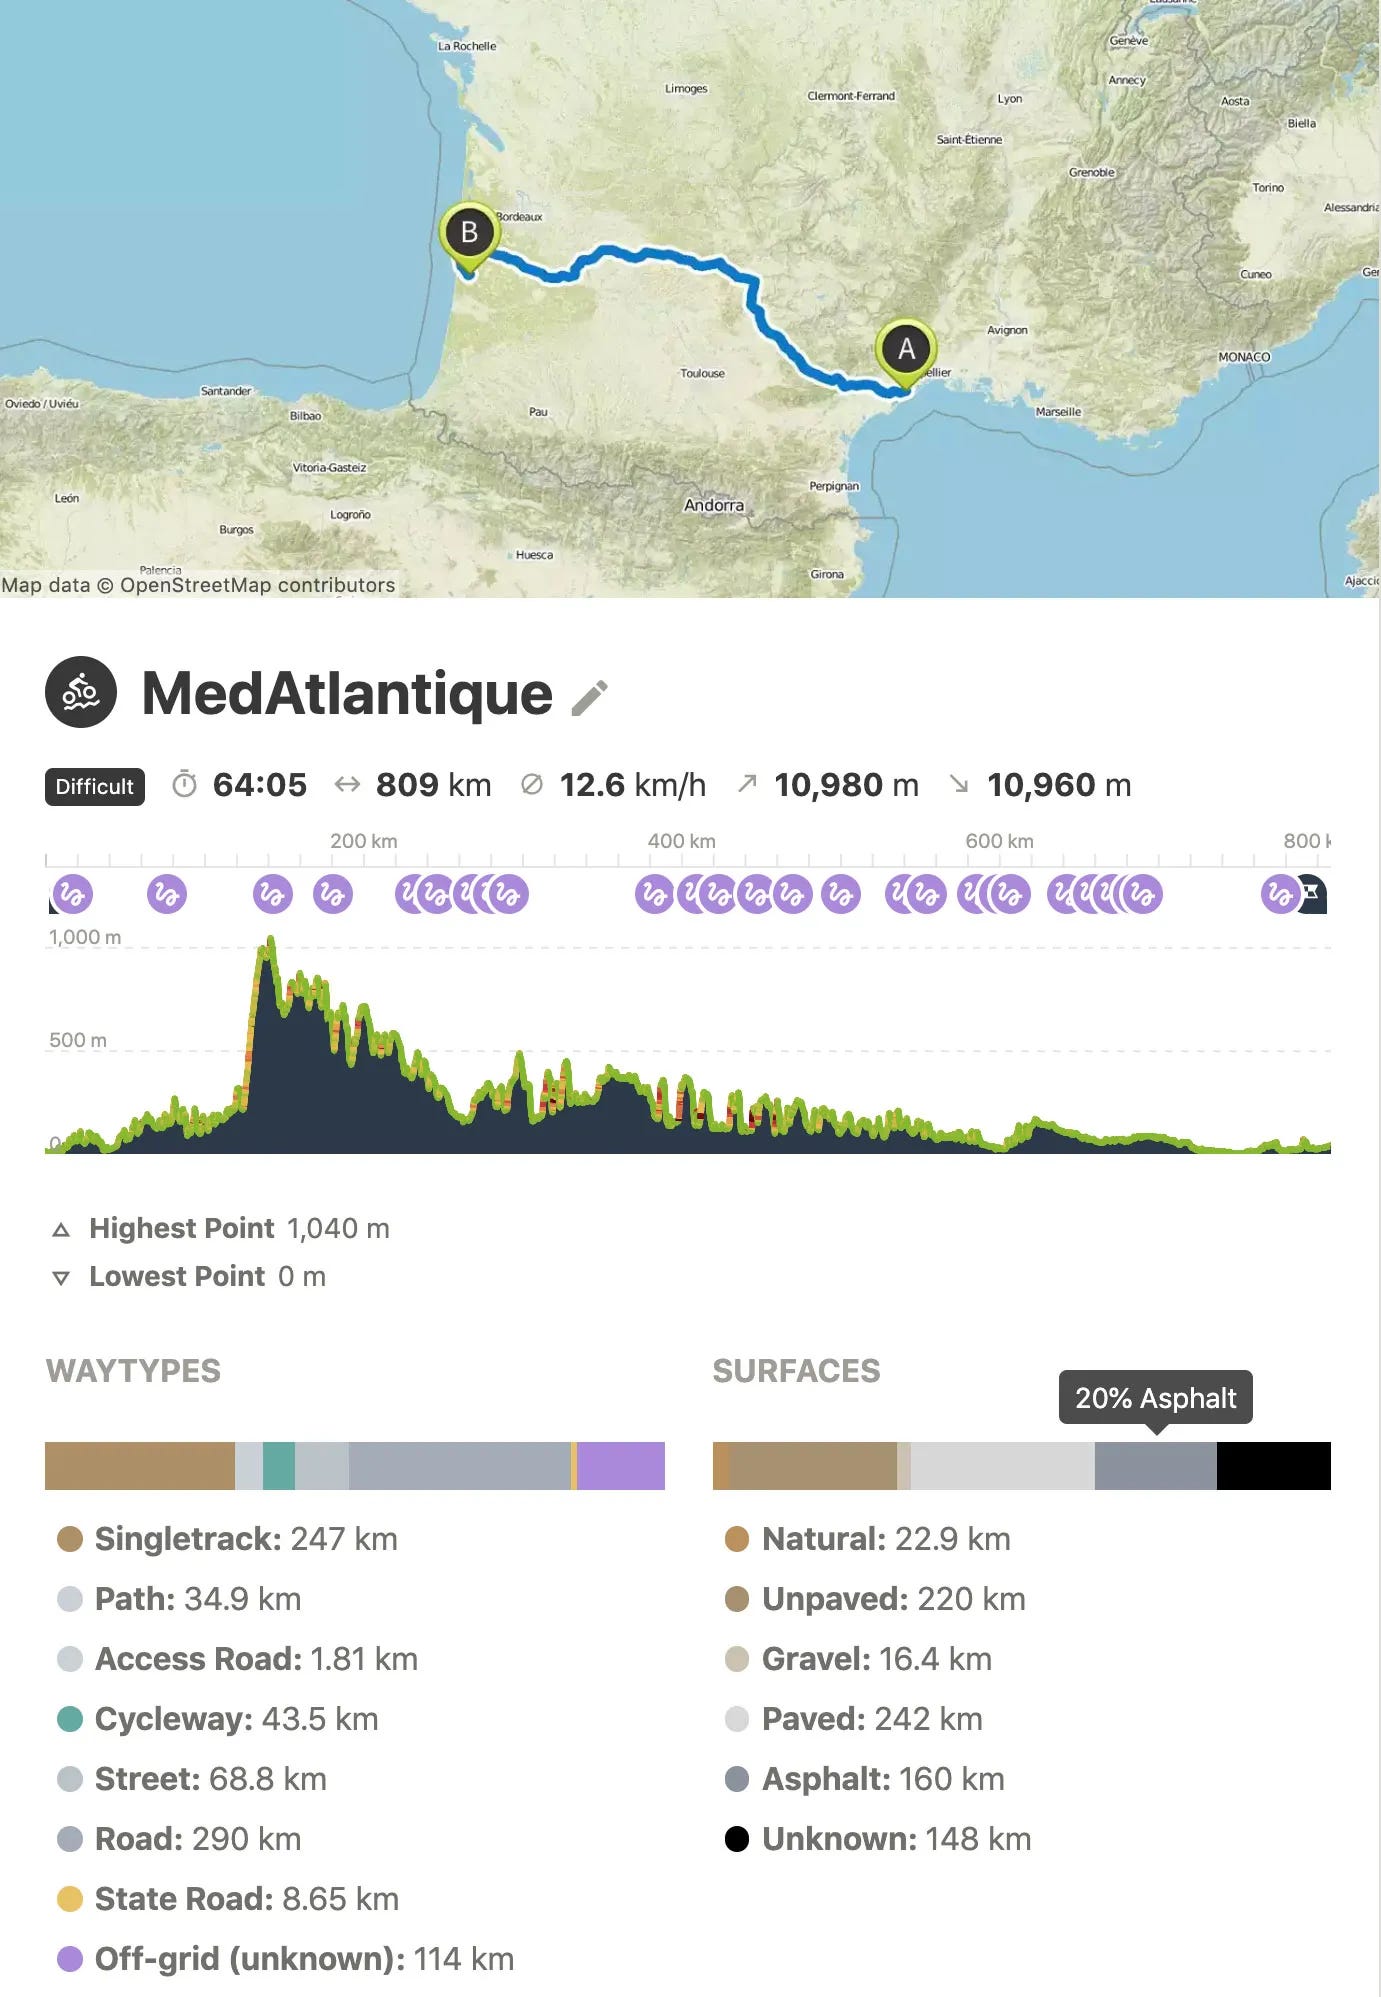The image size is (1381, 1997).
Task: Click the 20% Asphalt tooltip
Action: point(1156,1397)
